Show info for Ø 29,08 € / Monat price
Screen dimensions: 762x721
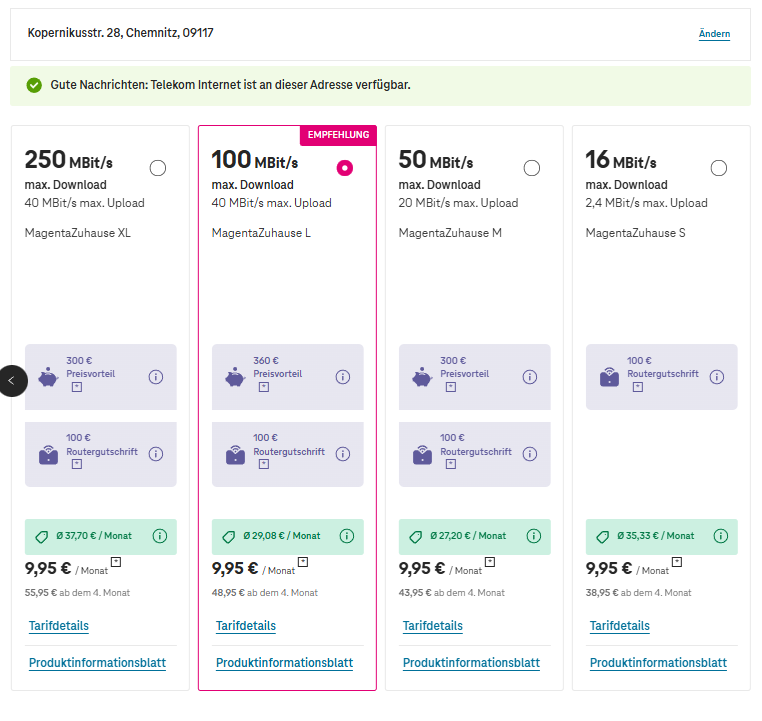pos(346,536)
